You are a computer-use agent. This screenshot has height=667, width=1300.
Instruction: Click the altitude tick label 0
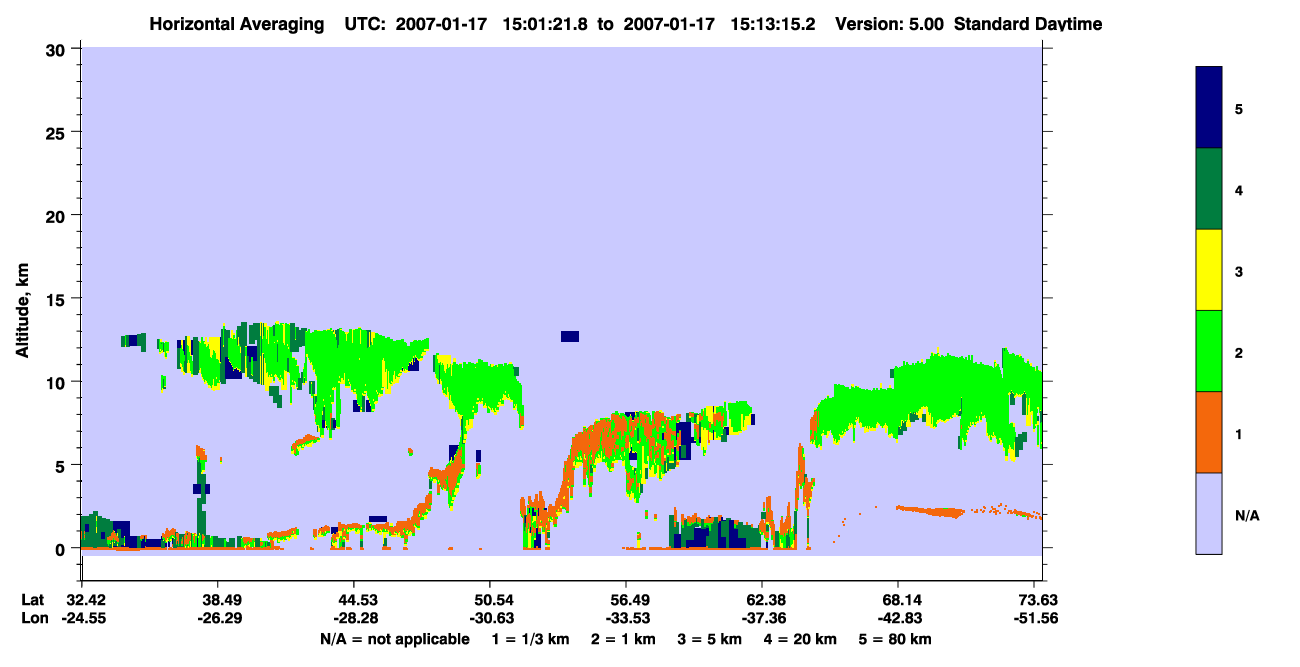[x=63, y=549]
